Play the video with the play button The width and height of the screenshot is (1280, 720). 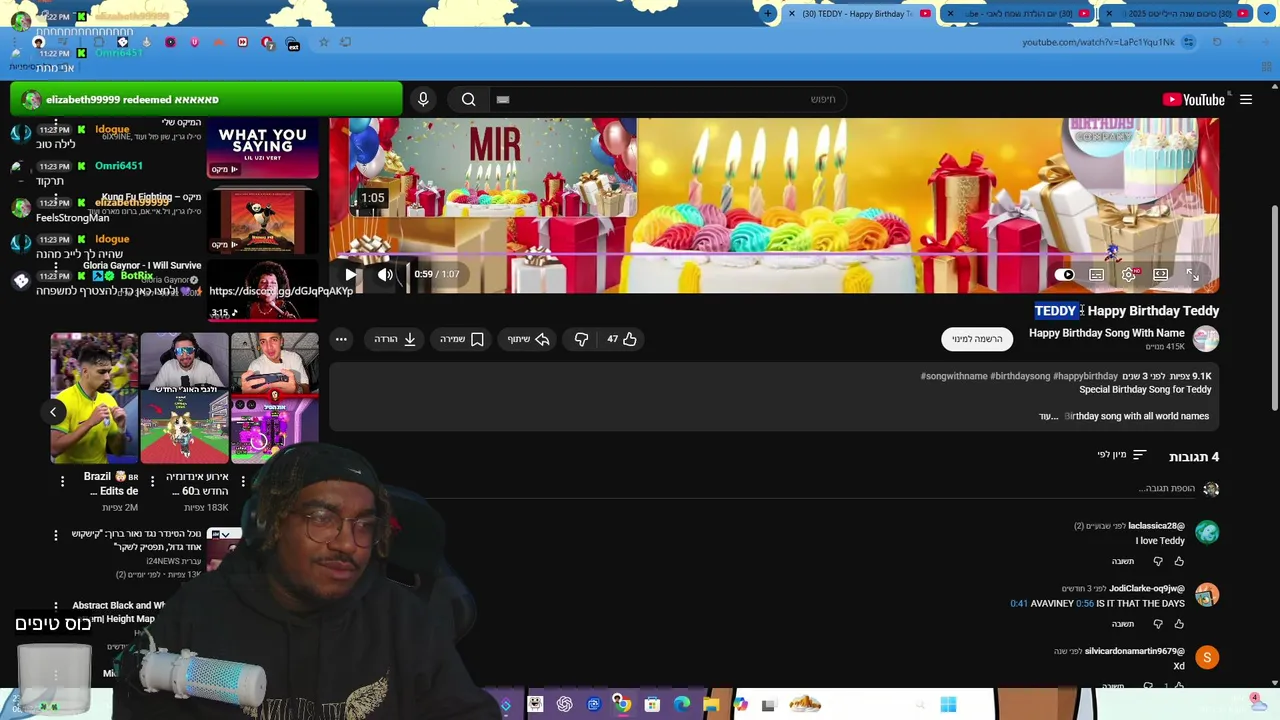point(351,274)
